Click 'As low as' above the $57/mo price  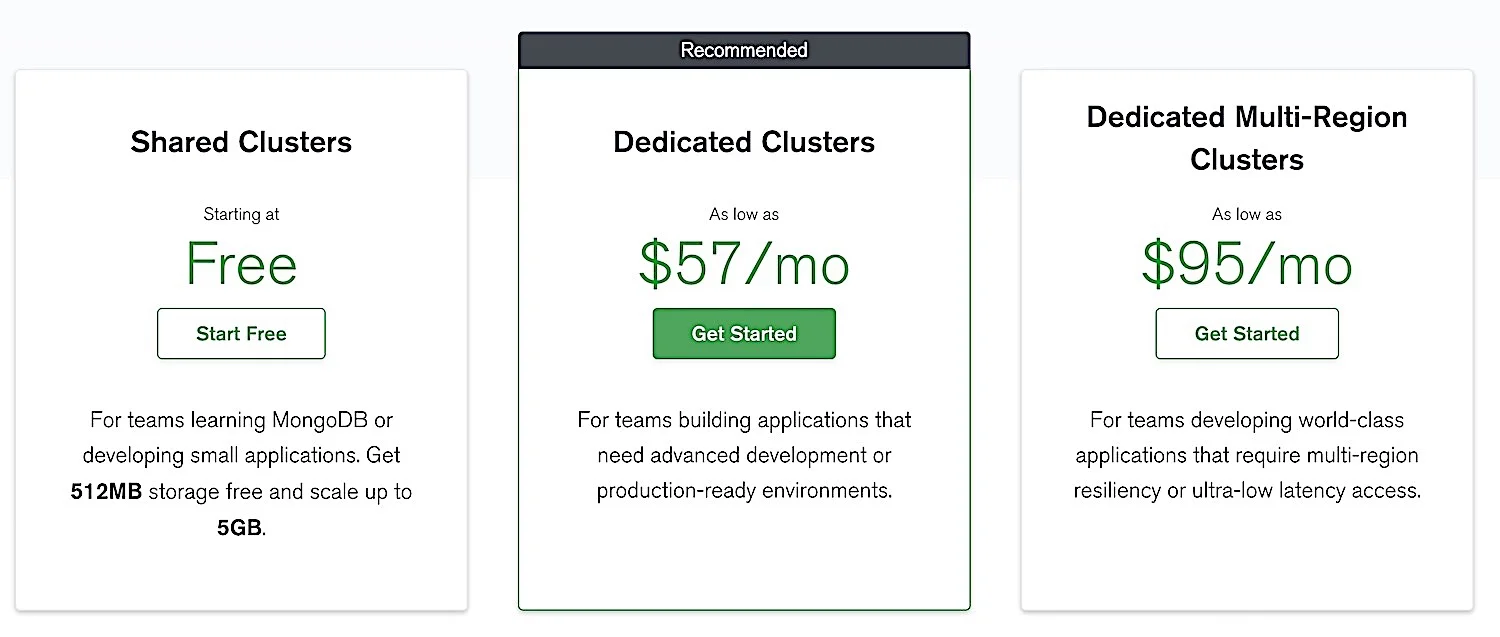point(744,214)
